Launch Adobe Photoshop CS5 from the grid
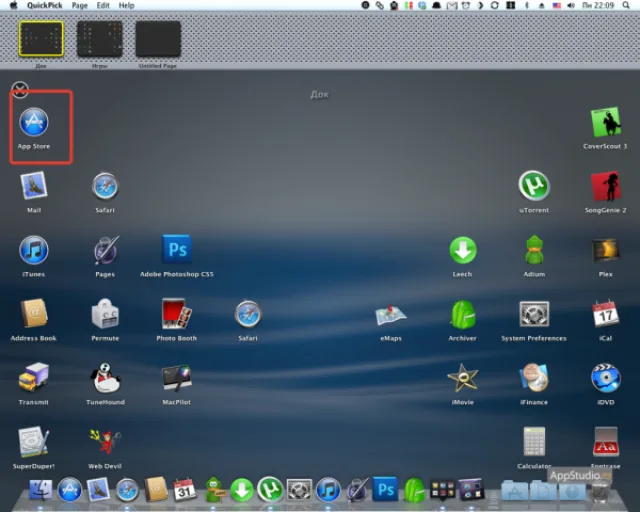Image resolution: width=640 pixels, height=512 pixels. tap(177, 249)
